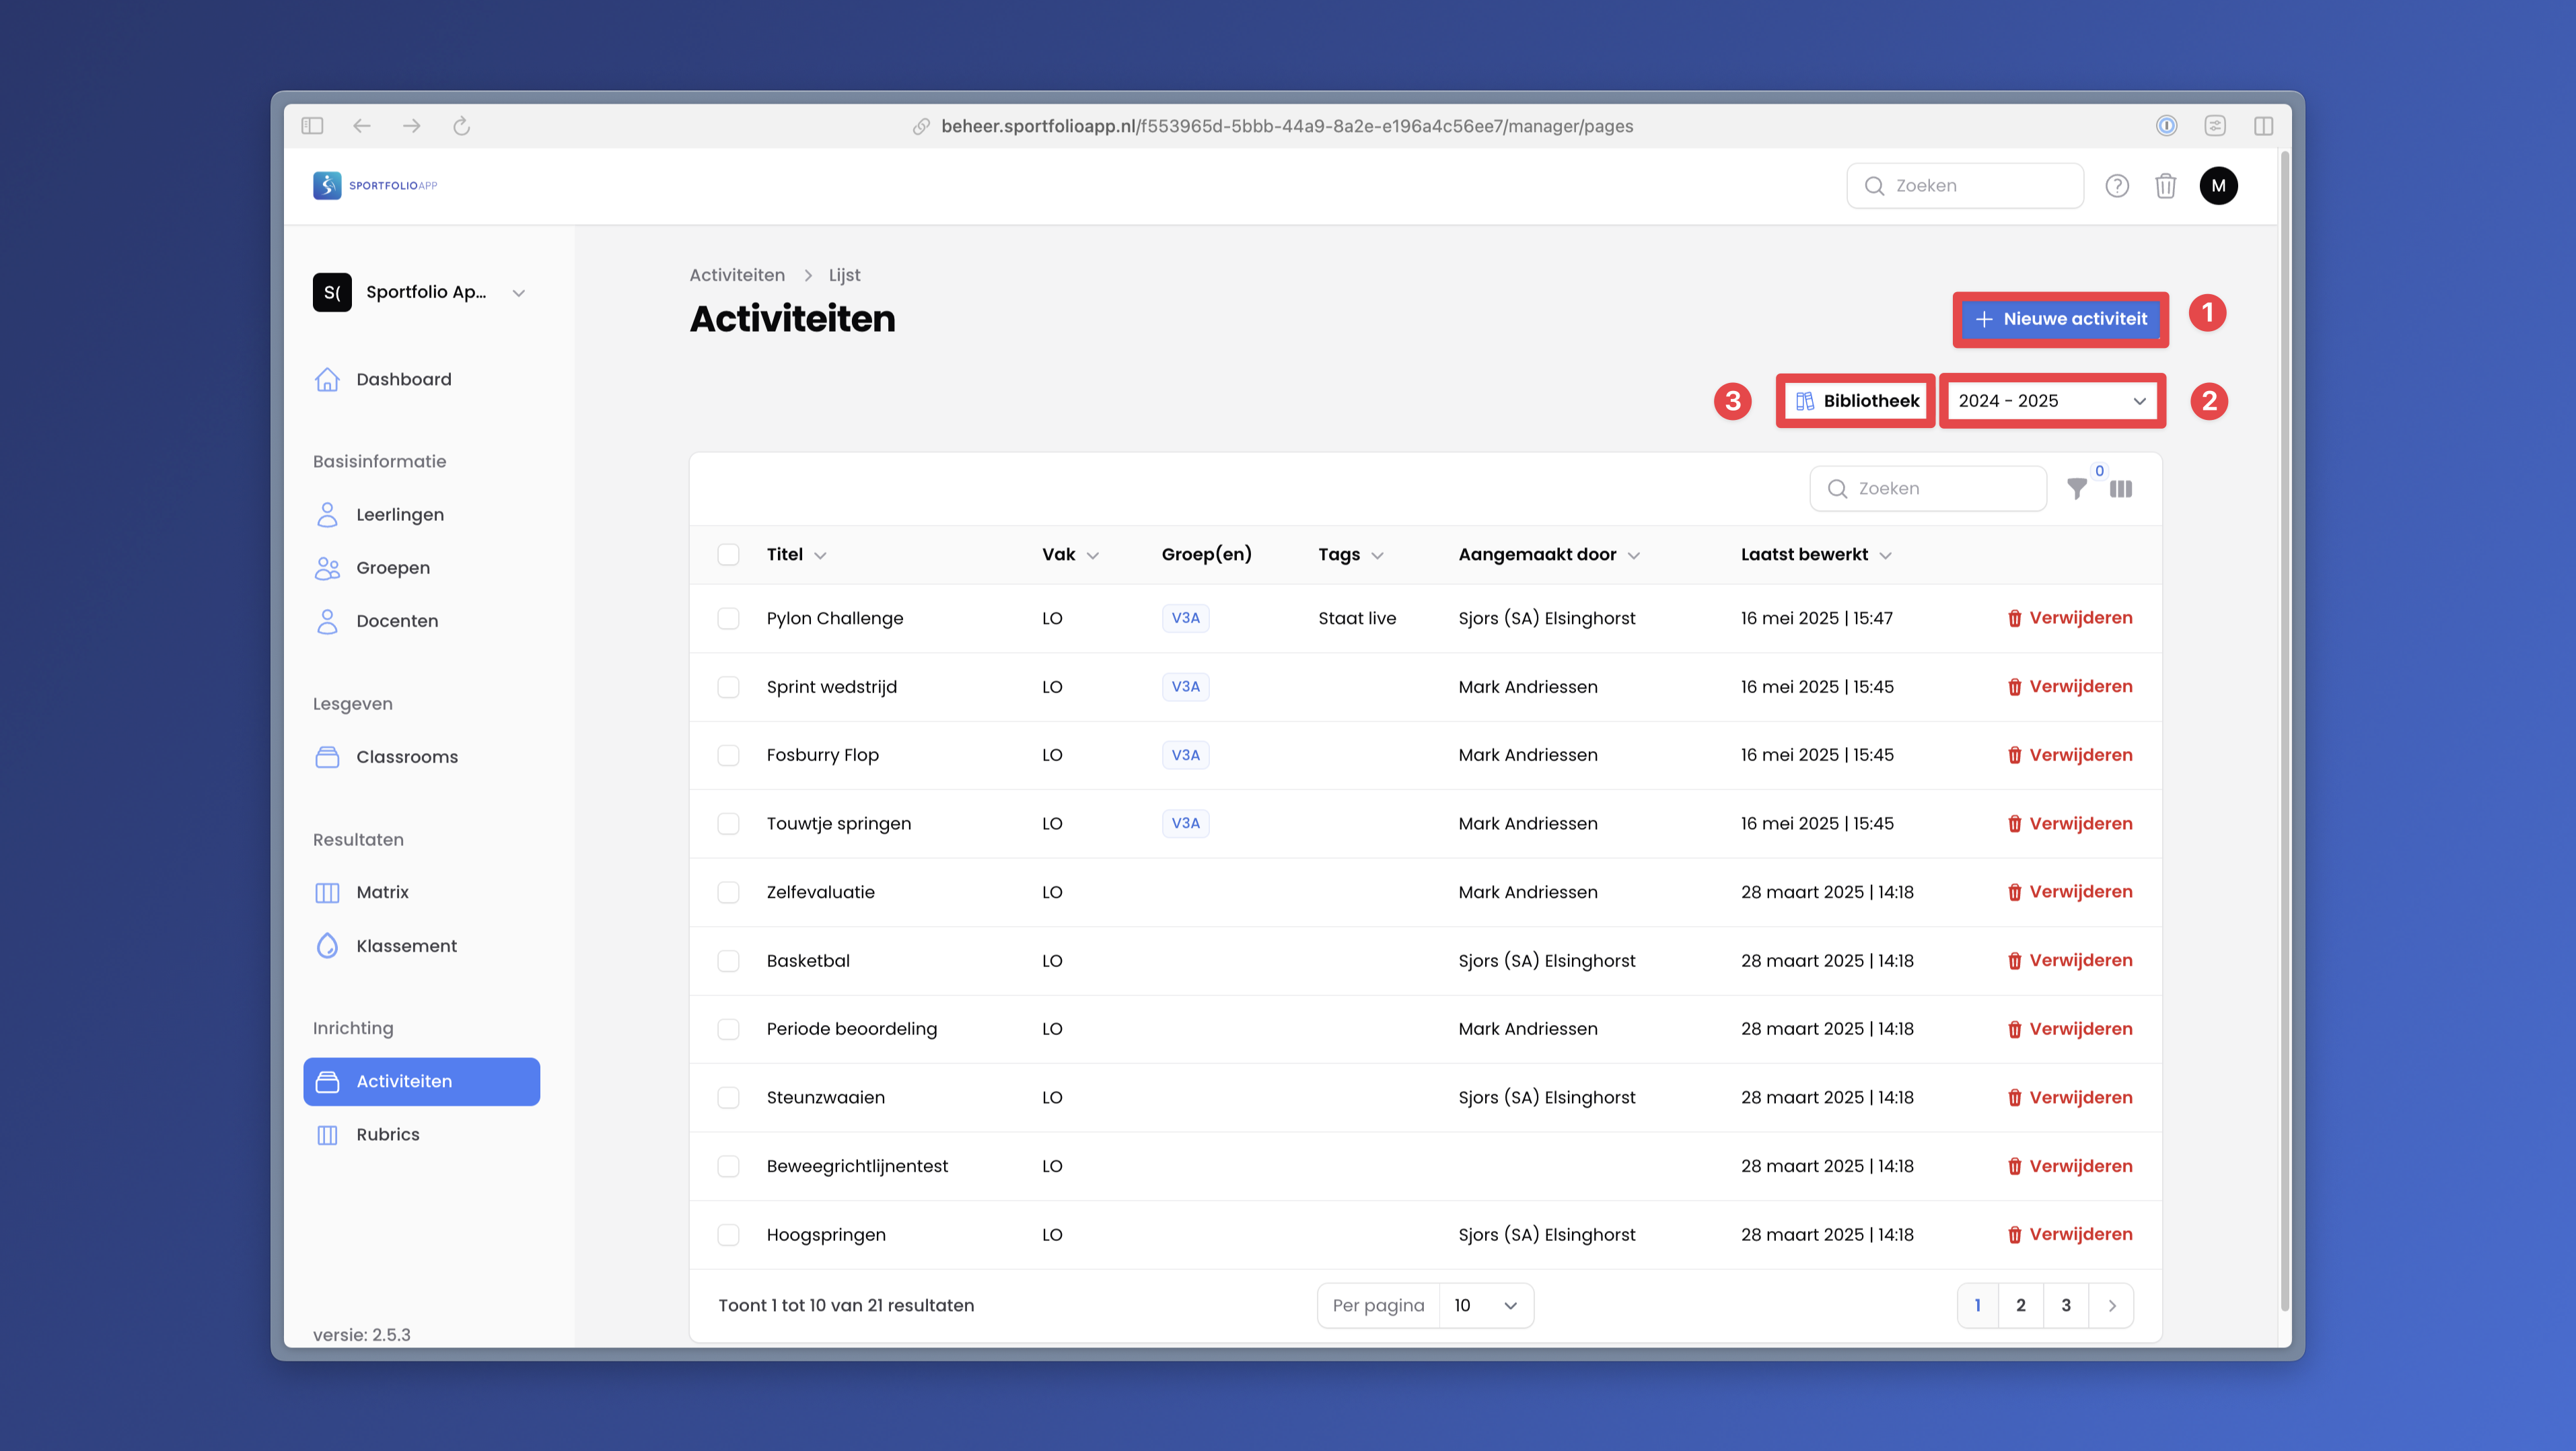This screenshot has height=1451, width=2576.
Task: Expand the Sportfolio App organization switcher
Action: coord(420,292)
